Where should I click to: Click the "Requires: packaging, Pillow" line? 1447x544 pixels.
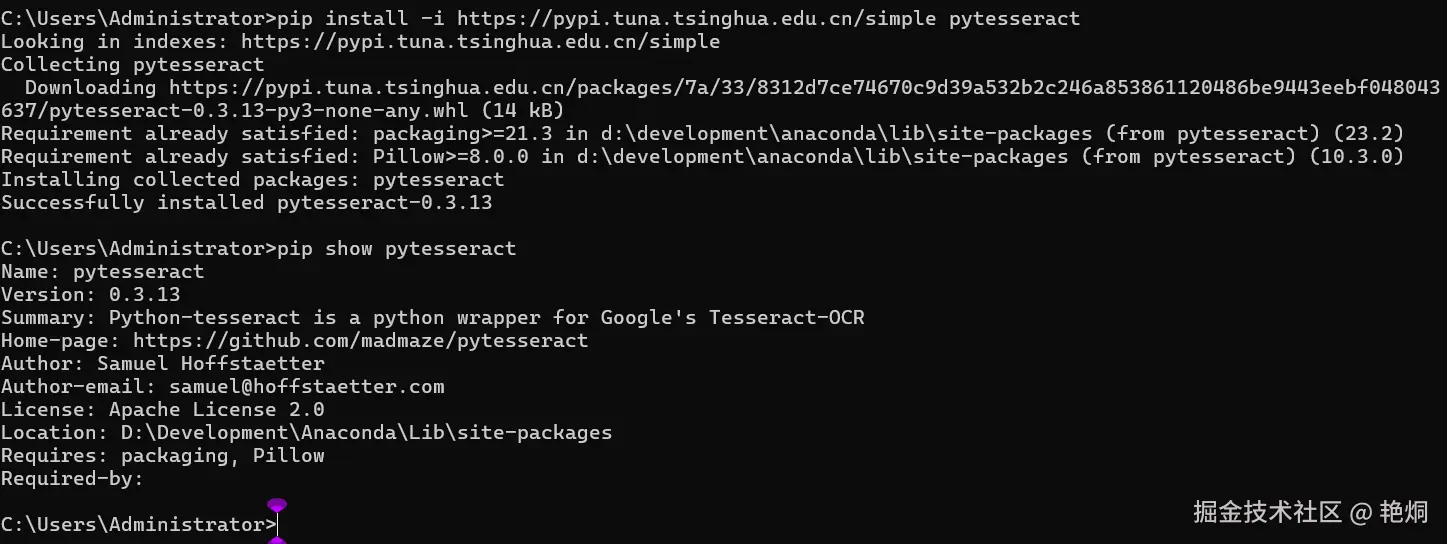162,455
